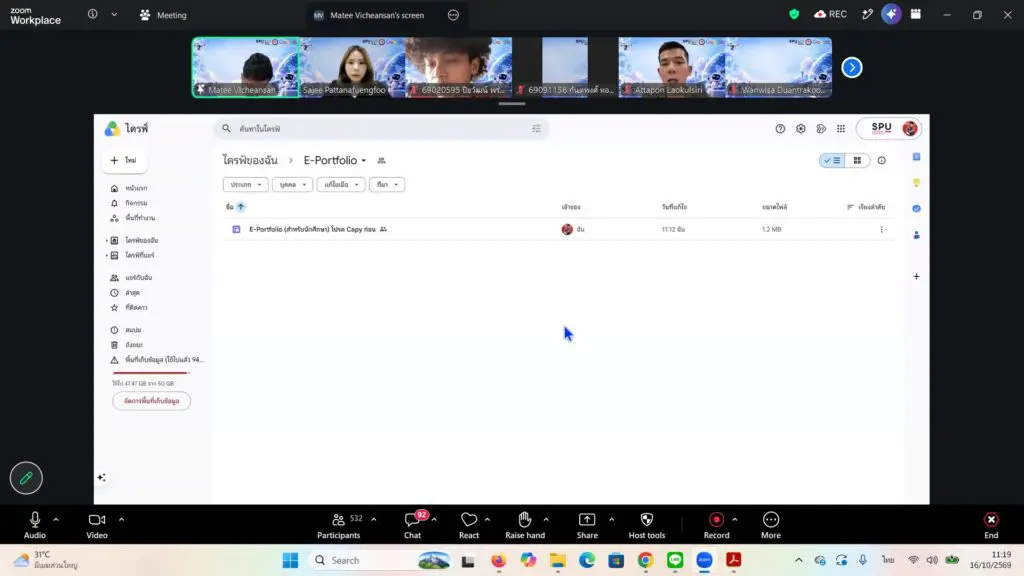The width and height of the screenshot is (1024, 576).
Task: Expand My Drive tree arrow in sidebar
Action: click(106, 240)
